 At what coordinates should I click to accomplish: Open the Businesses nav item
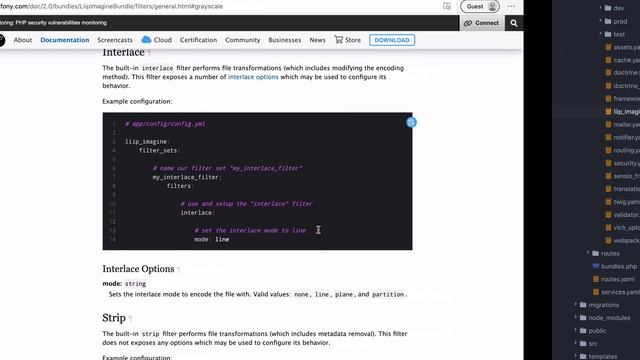click(x=284, y=40)
